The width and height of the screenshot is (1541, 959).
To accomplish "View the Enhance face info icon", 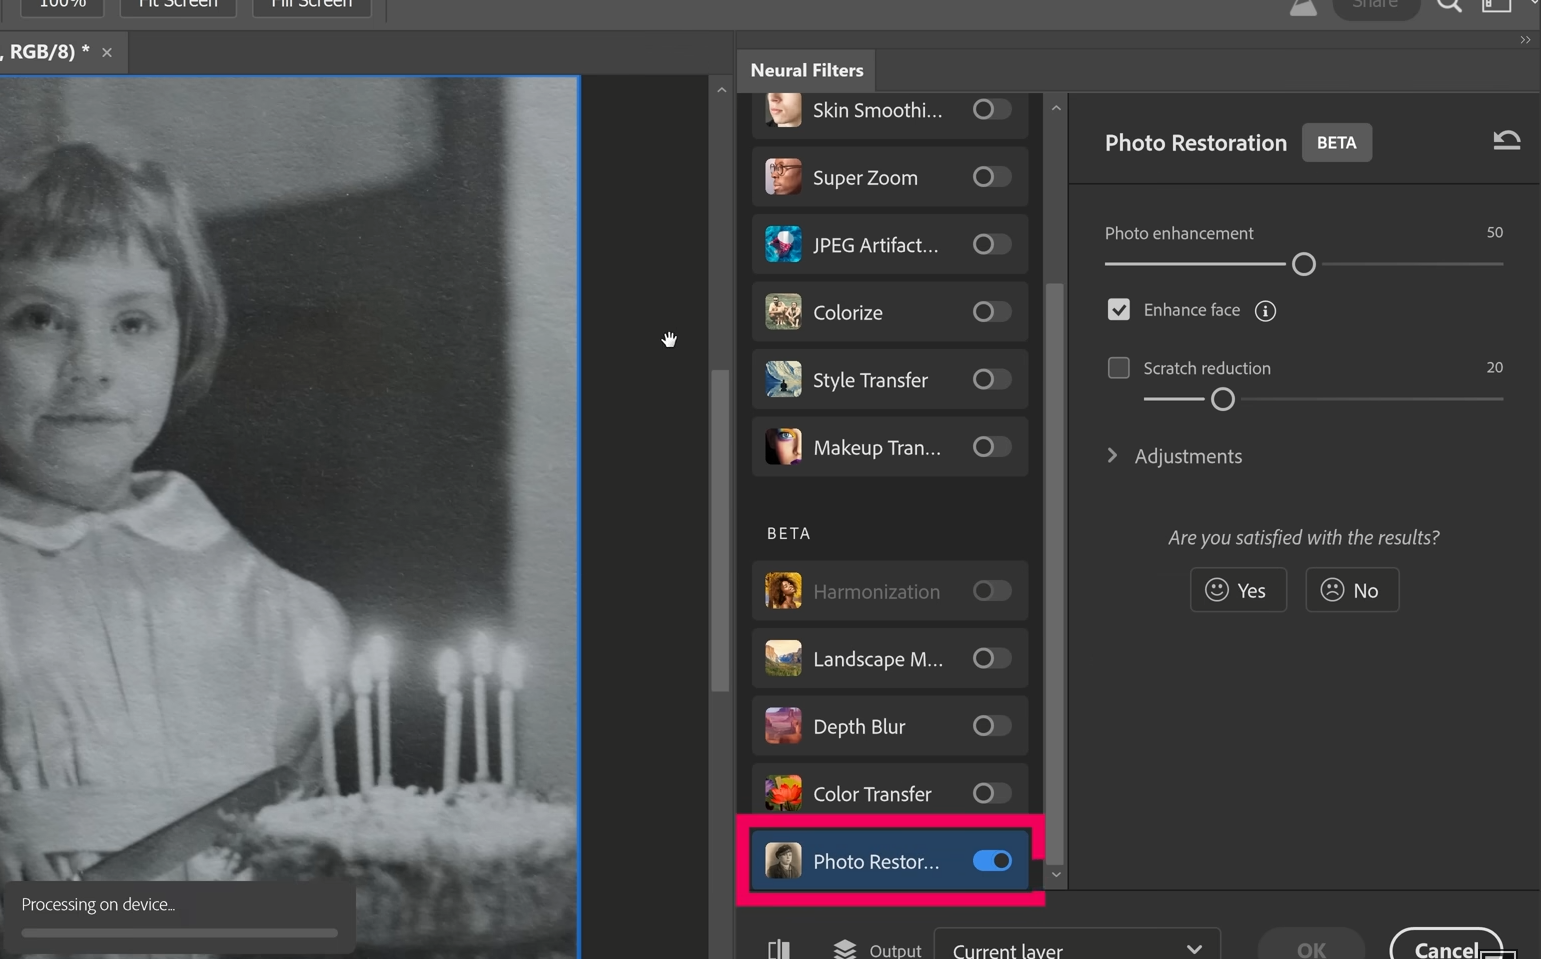I will 1265,311.
